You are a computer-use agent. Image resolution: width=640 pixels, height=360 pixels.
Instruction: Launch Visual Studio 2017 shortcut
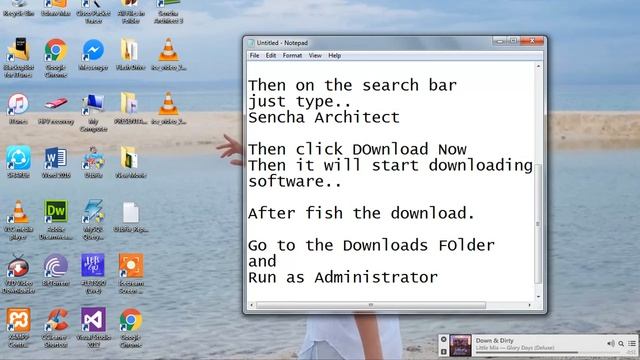coord(93,327)
